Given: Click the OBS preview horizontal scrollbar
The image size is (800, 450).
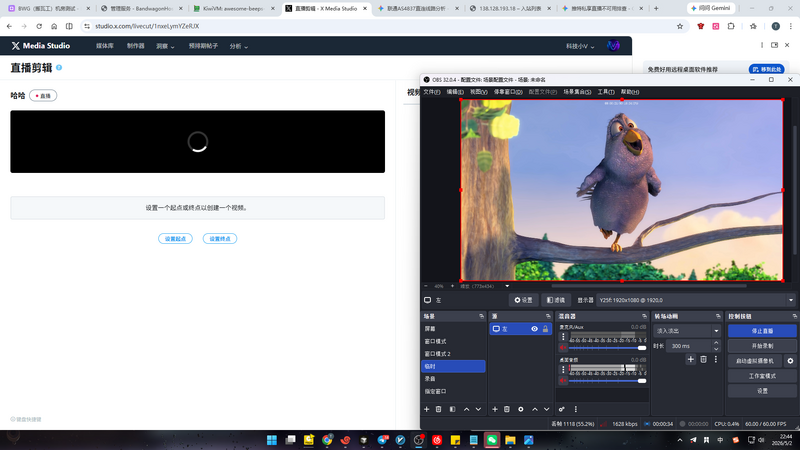Looking at the screenshot, I should [648, 286].
